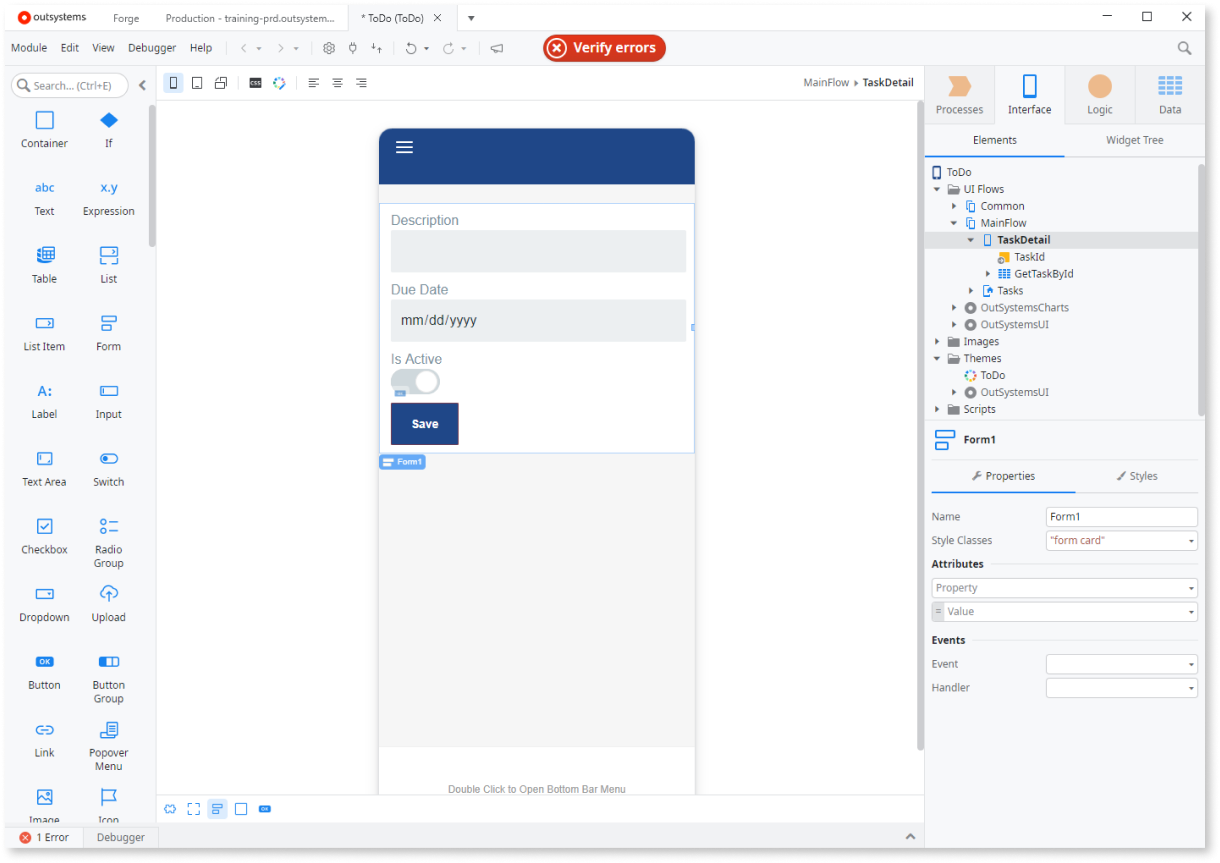Collapse the MainFlow node in Elements tree
1220x863 pixels.
tap(953, 222)
